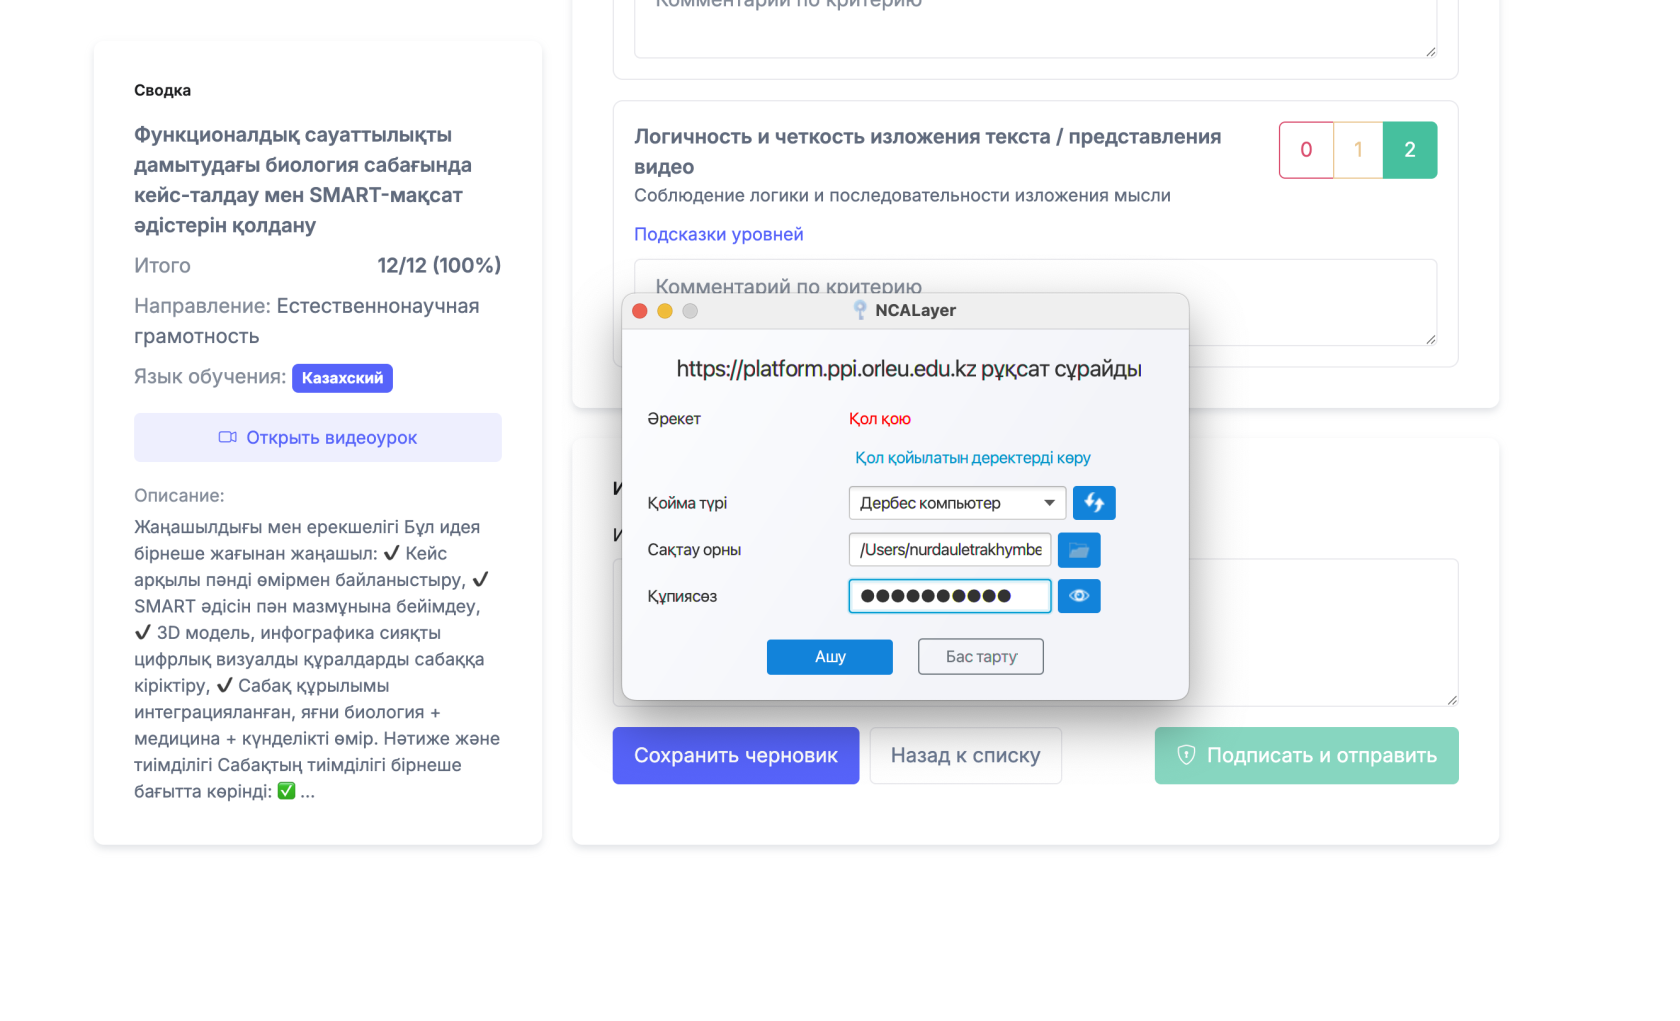This screenshot has height=1021, width=1680.
Task: Open Қол қойылатын деректерді көру
Action: (x=972, y=458)
